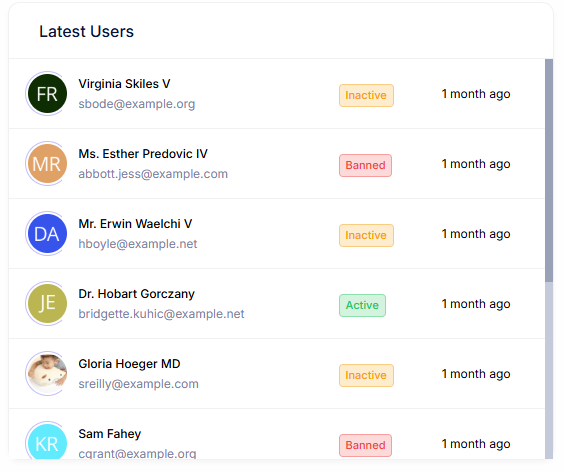This screenshot has width=564, height=472.
Task: Open the DA avatar of Erwin Waelchi
Action: (47, 234)
